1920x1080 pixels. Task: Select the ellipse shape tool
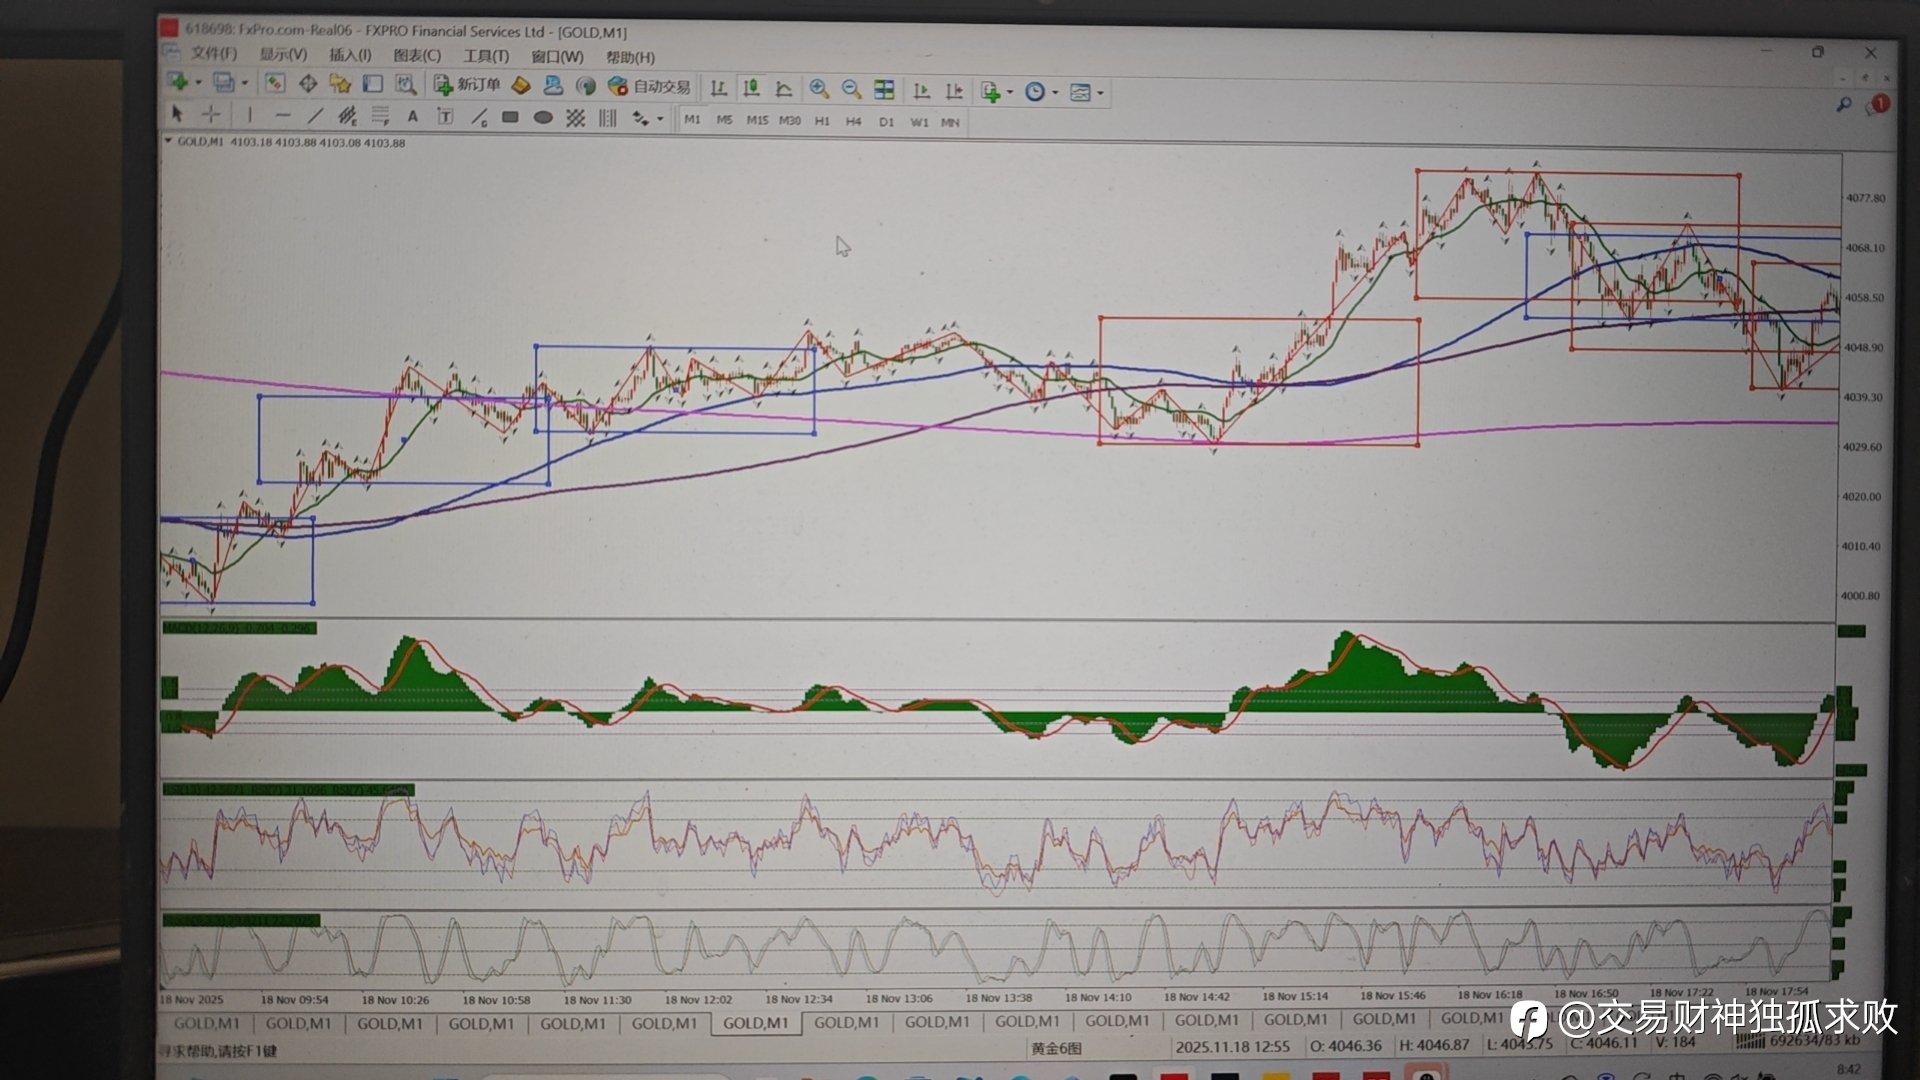(x=543, y=117)
